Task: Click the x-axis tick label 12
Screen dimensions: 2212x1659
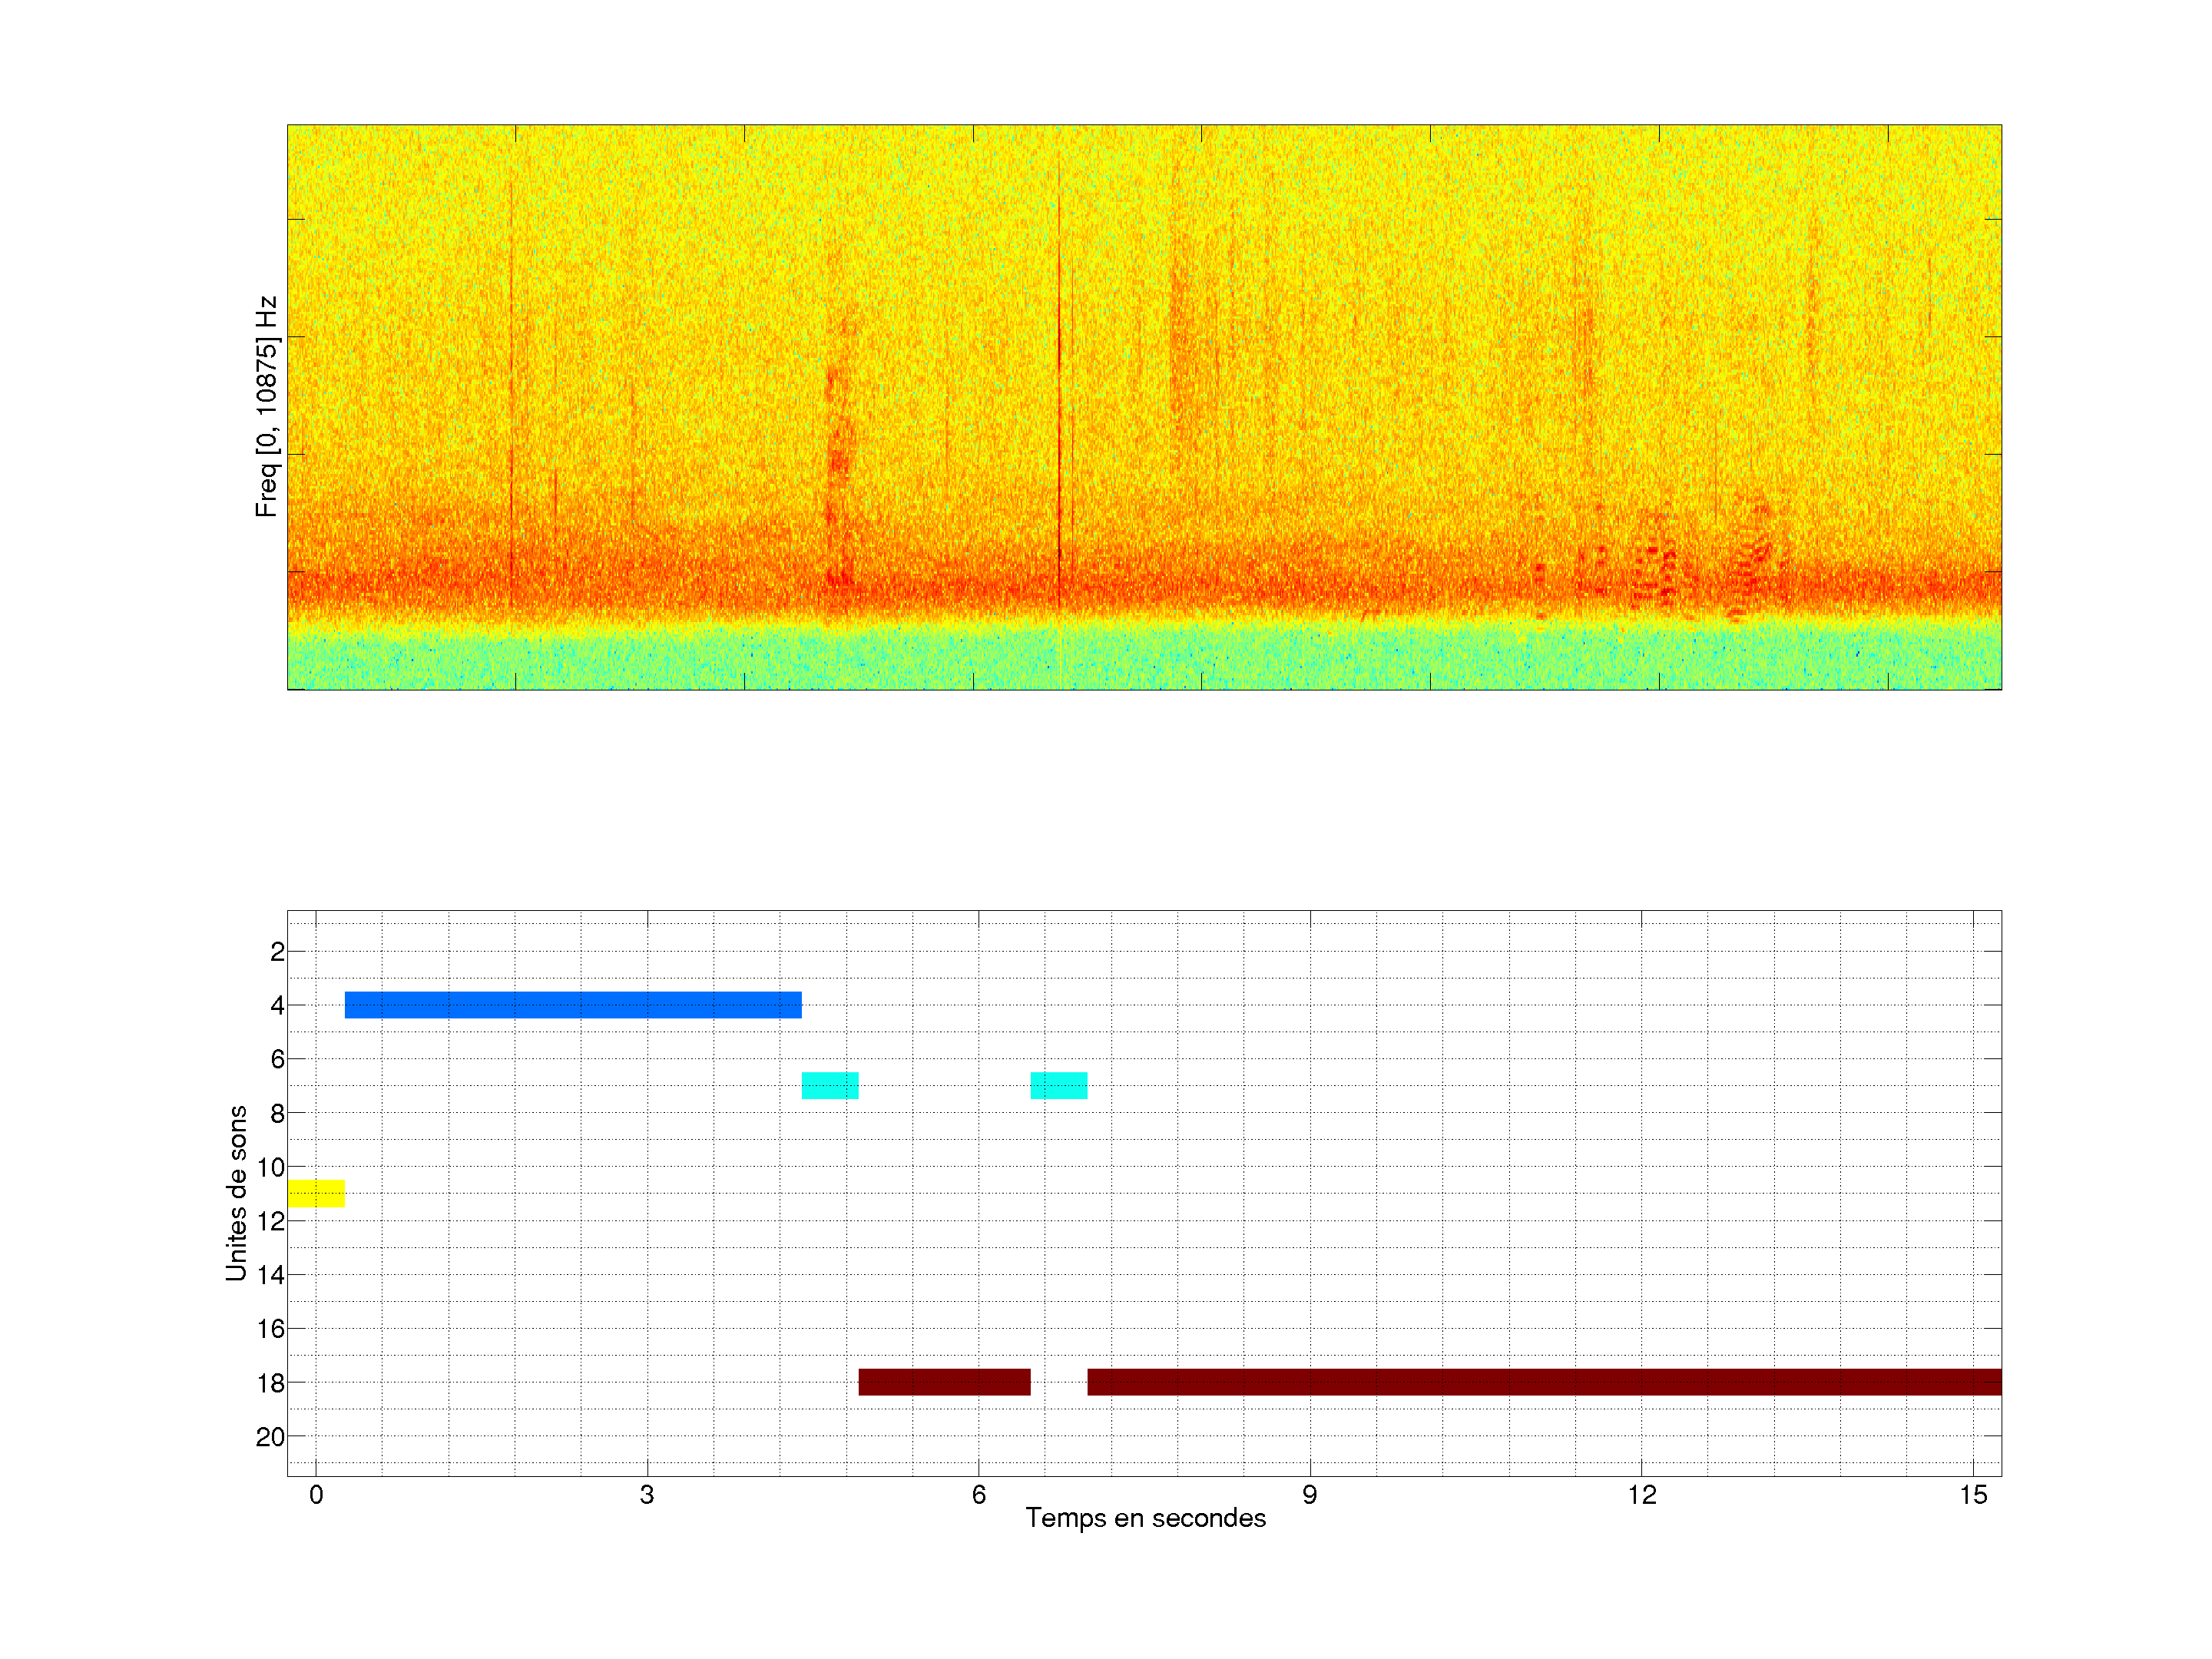Action: (1641, 1495)
